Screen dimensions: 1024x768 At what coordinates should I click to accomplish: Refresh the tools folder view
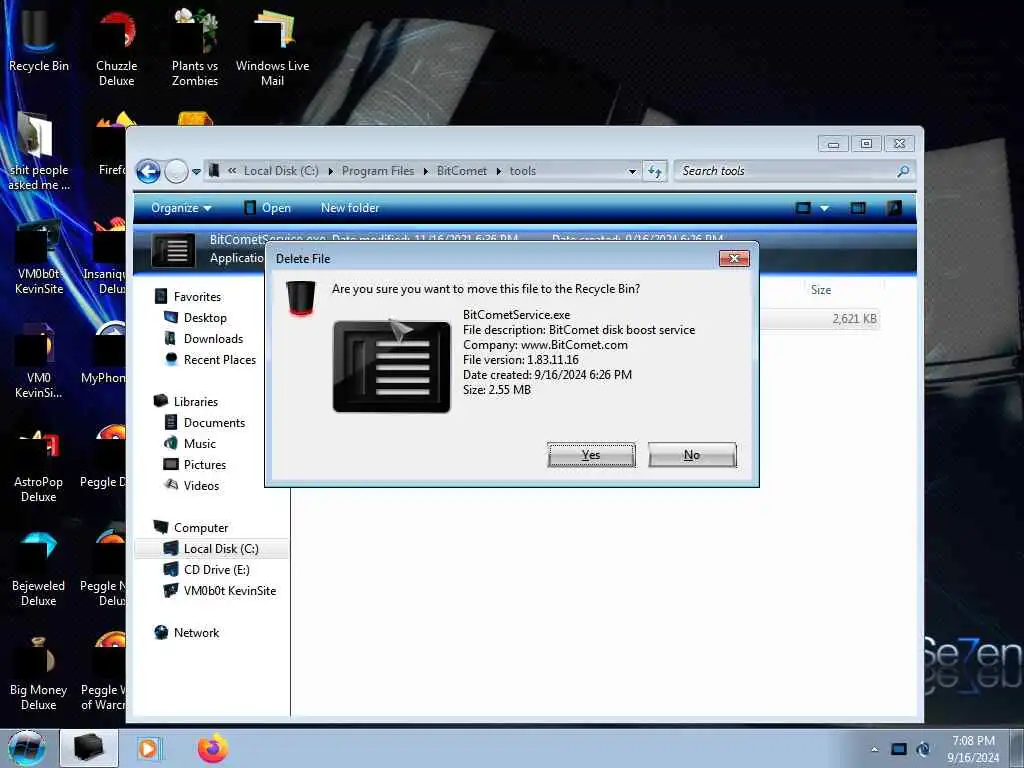click(x=654, y=172)
